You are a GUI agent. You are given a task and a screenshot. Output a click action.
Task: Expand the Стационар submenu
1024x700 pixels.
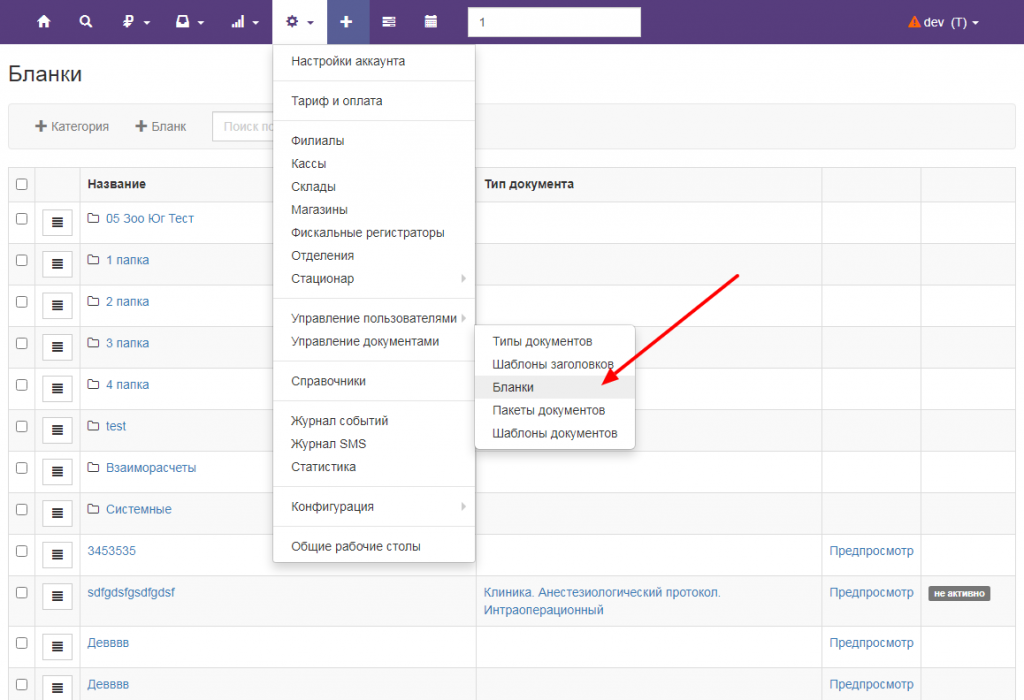374,279
